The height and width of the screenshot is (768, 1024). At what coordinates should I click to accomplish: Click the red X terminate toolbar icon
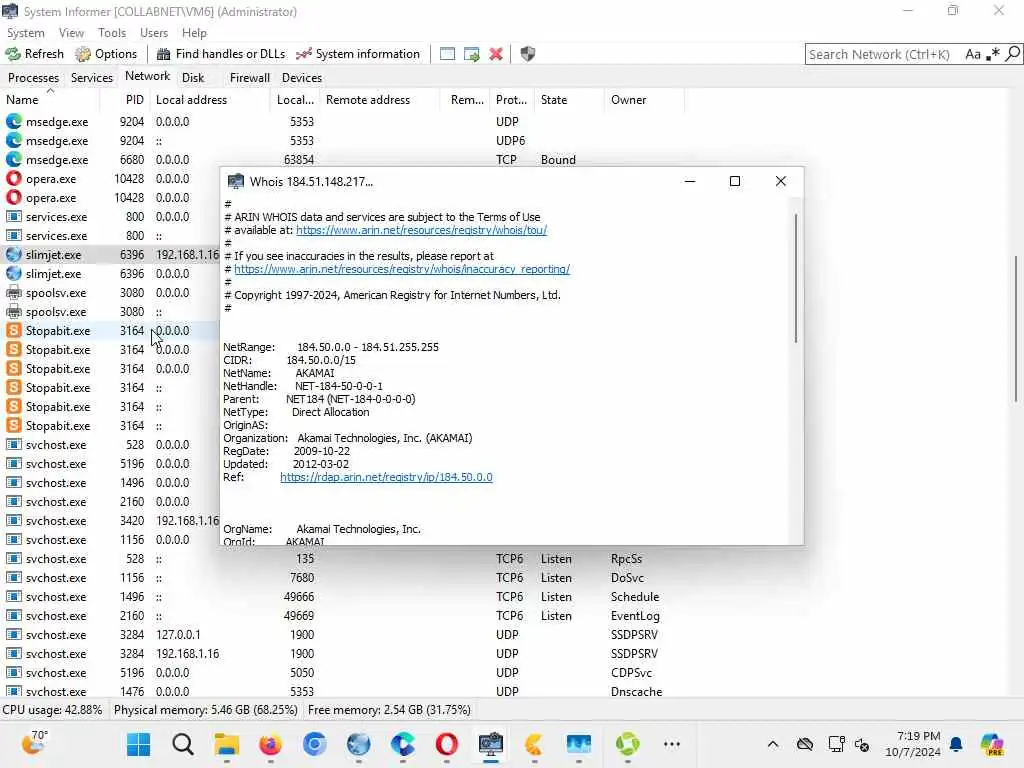[496, 54]
